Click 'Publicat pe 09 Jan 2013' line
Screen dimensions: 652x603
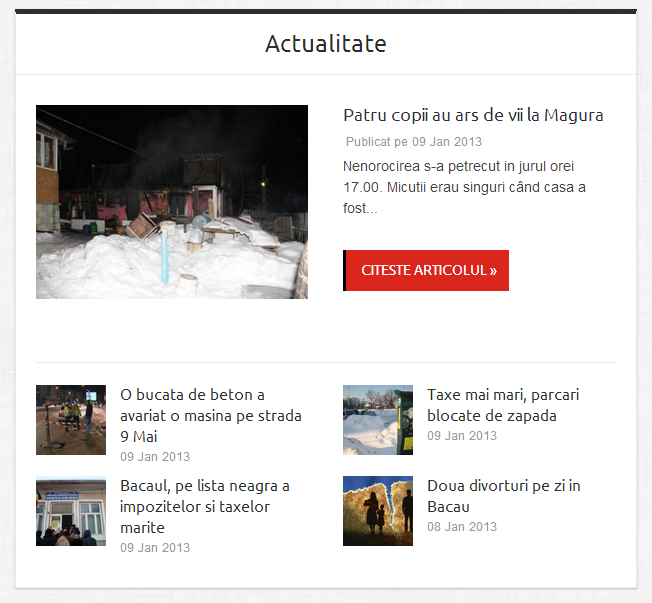tap(414, 142)
